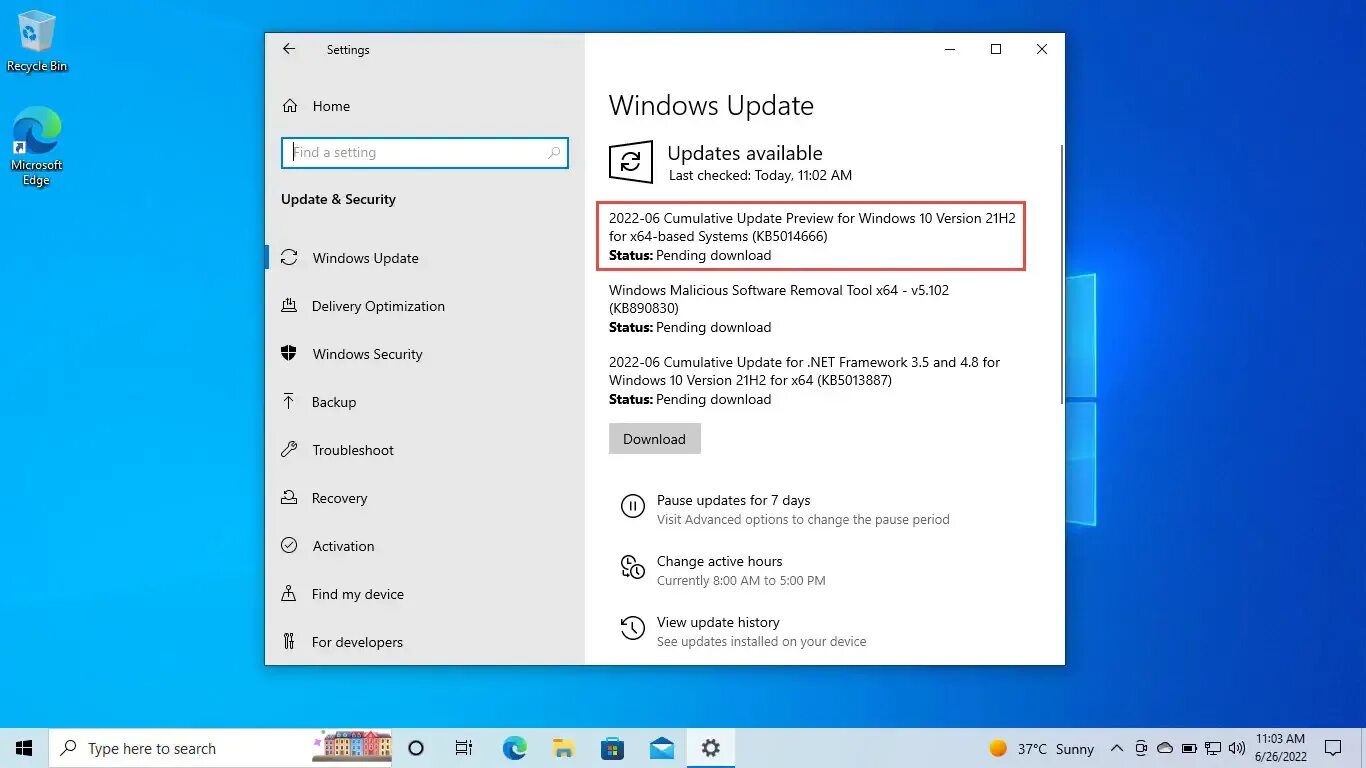The image size is (1366, 768).
Task: Click the Download button
Action: point(655,439)
